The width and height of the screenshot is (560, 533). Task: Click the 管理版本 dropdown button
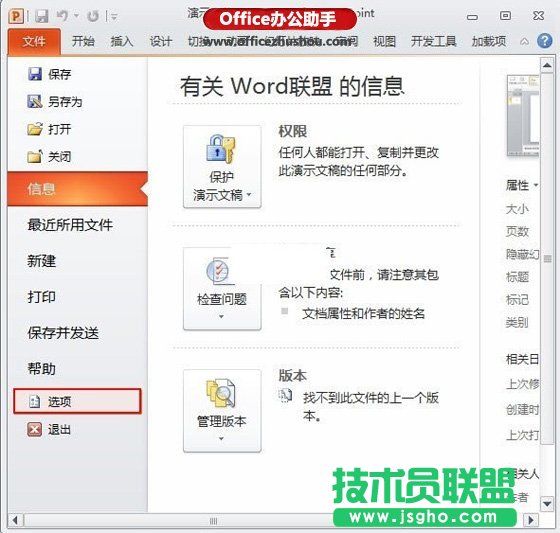222,411
